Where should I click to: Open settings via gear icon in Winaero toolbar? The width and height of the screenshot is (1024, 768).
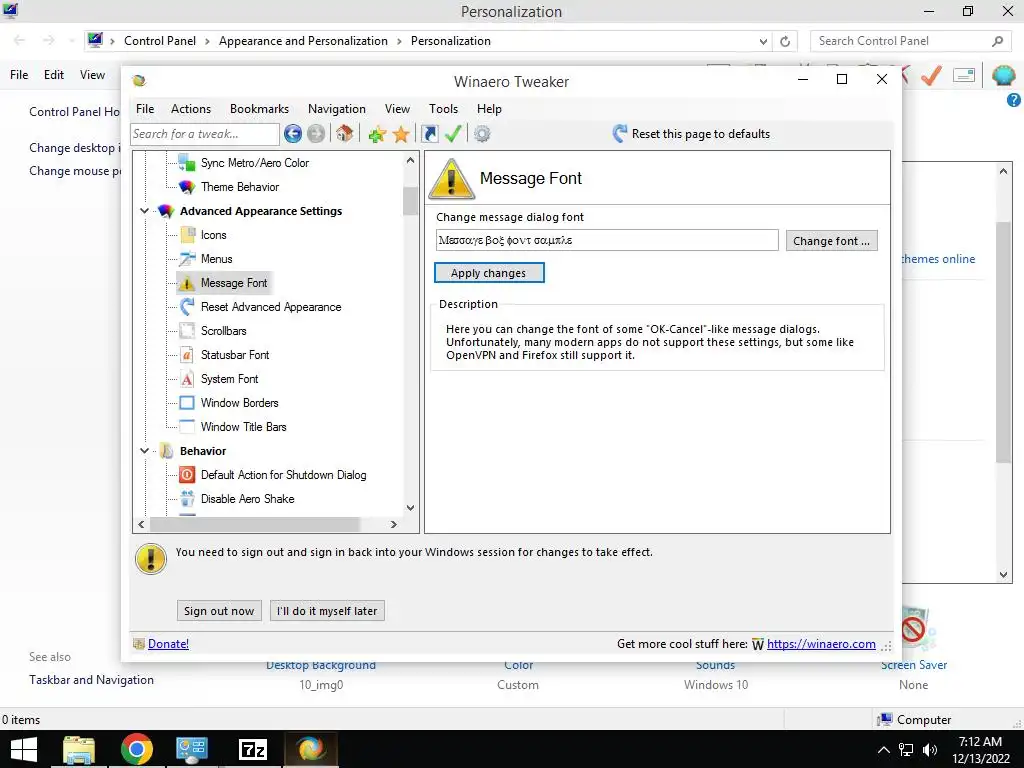click(482, 134)
